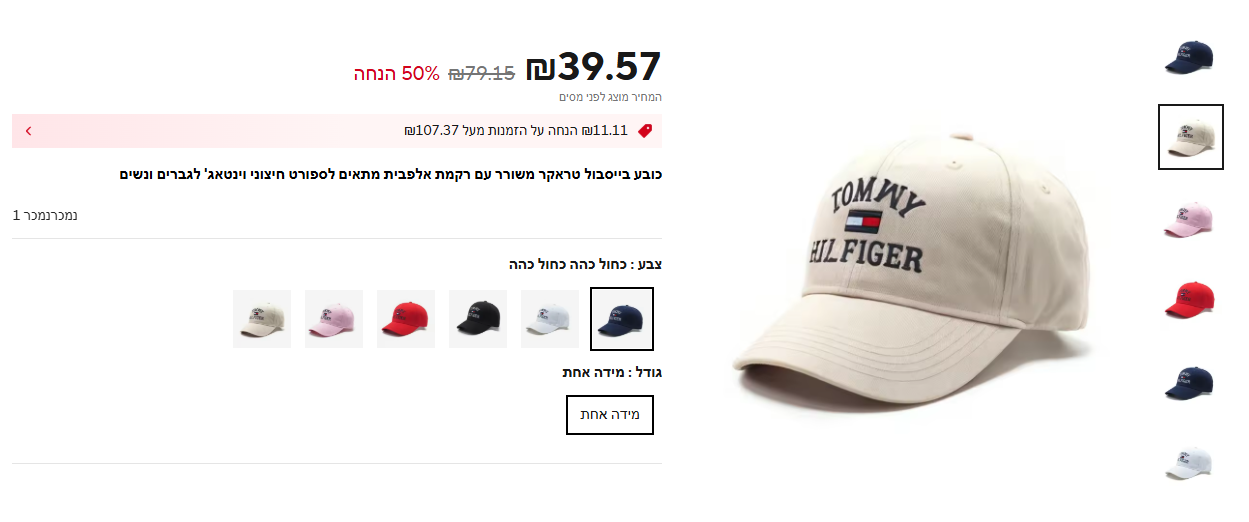Show the lower navy cap thumbnail

[x=1189, y=382]
